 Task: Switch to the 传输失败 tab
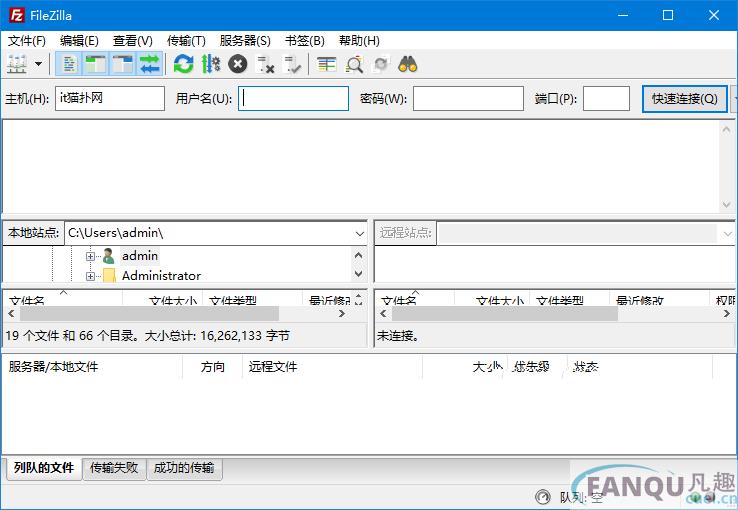(116, 467)
